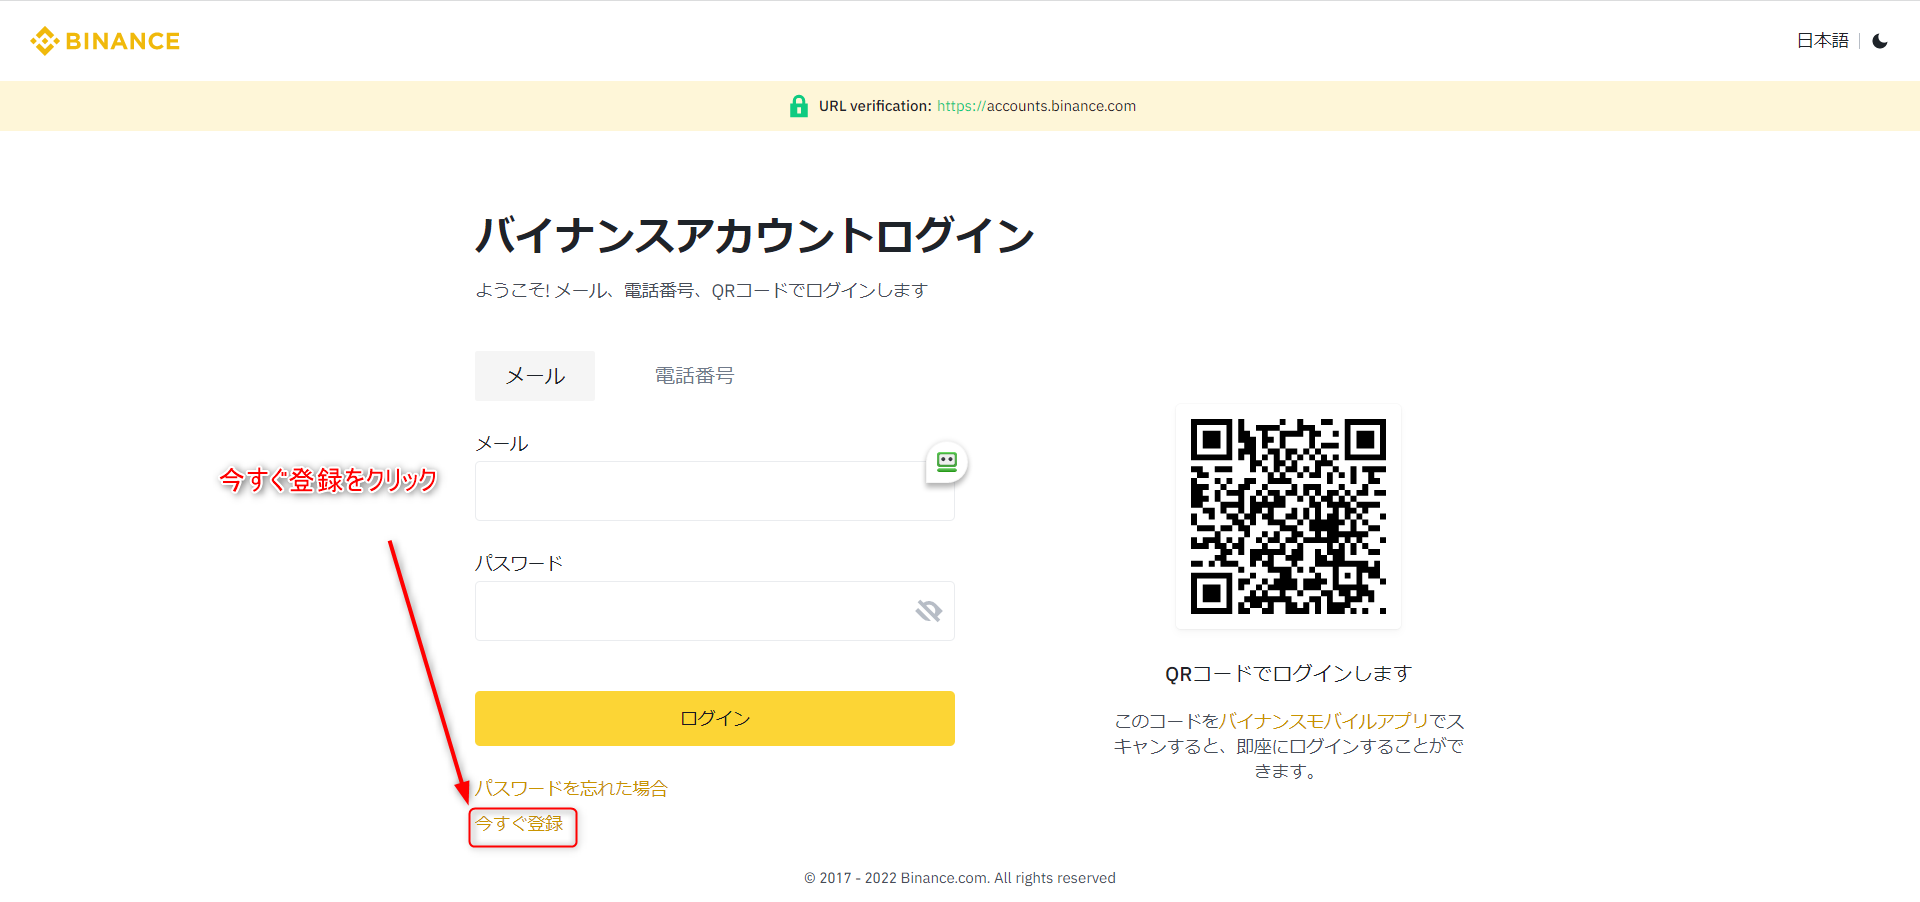Open the パスワードを忘れた場合 link
This screenshot has width=1920, height=902.
click(571, 788)
